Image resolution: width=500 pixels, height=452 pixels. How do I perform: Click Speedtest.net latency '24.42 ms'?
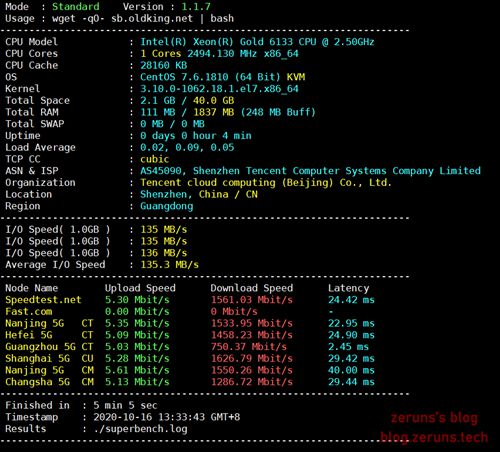(x=351, y=300)
